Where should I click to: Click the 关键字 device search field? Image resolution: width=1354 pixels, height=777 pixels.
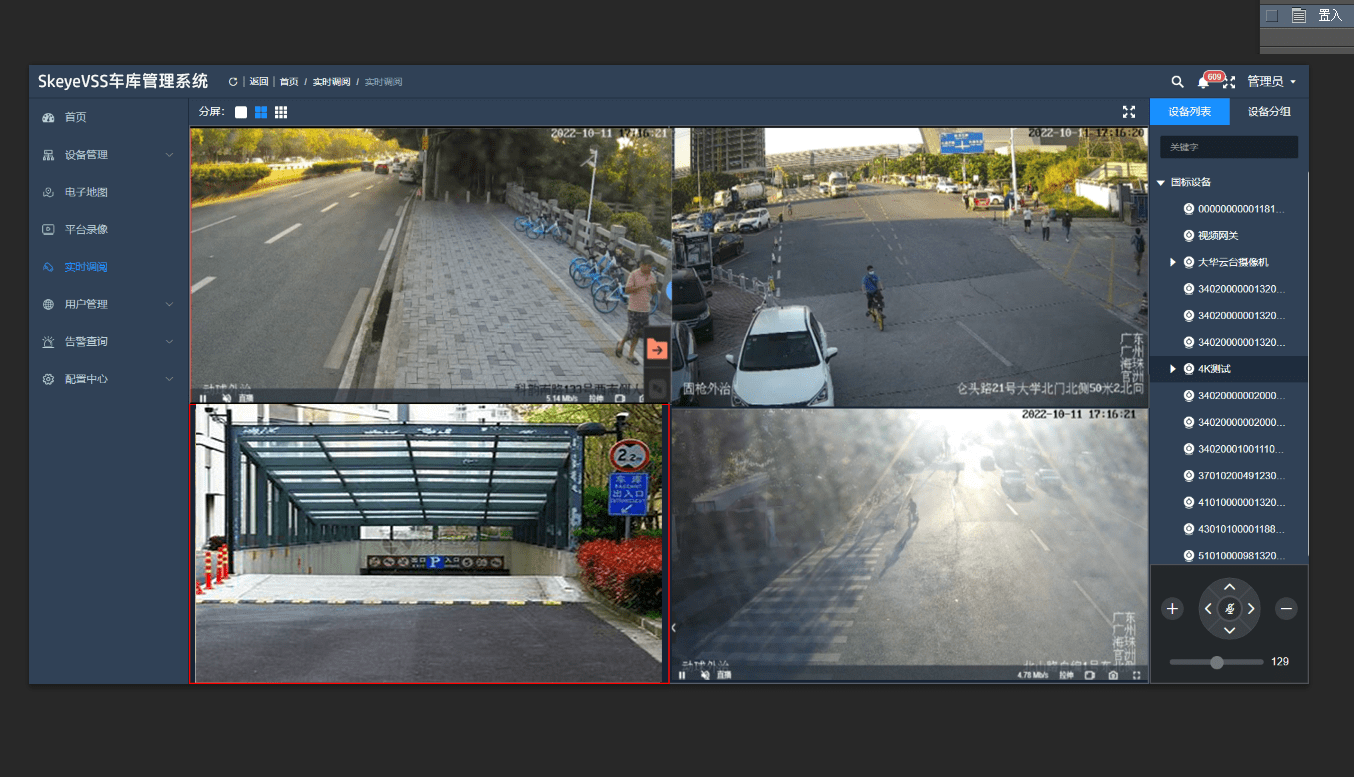(x=1229, y=147)
